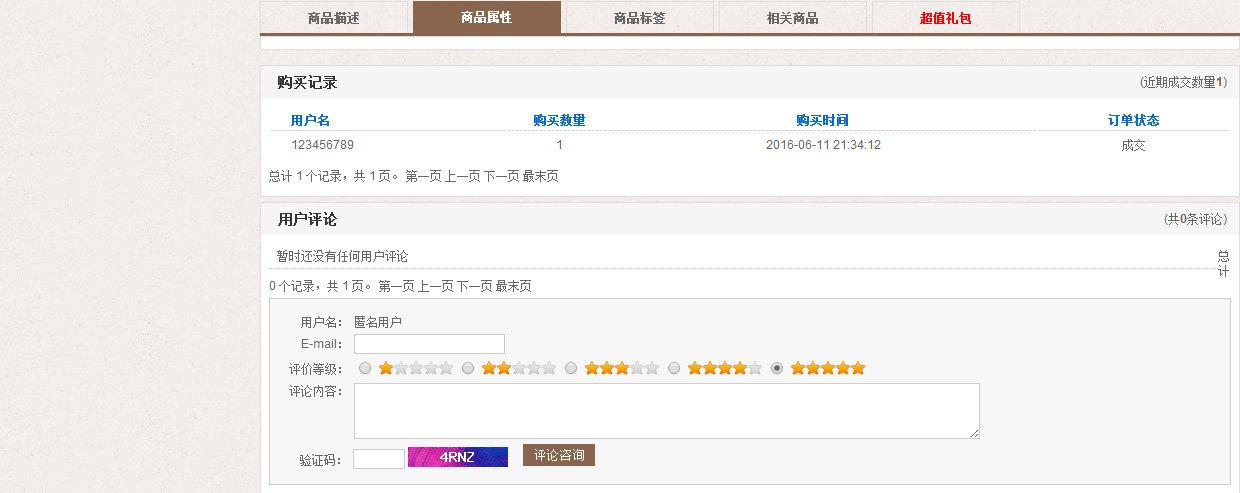Click quantity value 1 in purchase records
Image resolution: width=1240 pixels, height=493 pixels.
click(559, 145)
